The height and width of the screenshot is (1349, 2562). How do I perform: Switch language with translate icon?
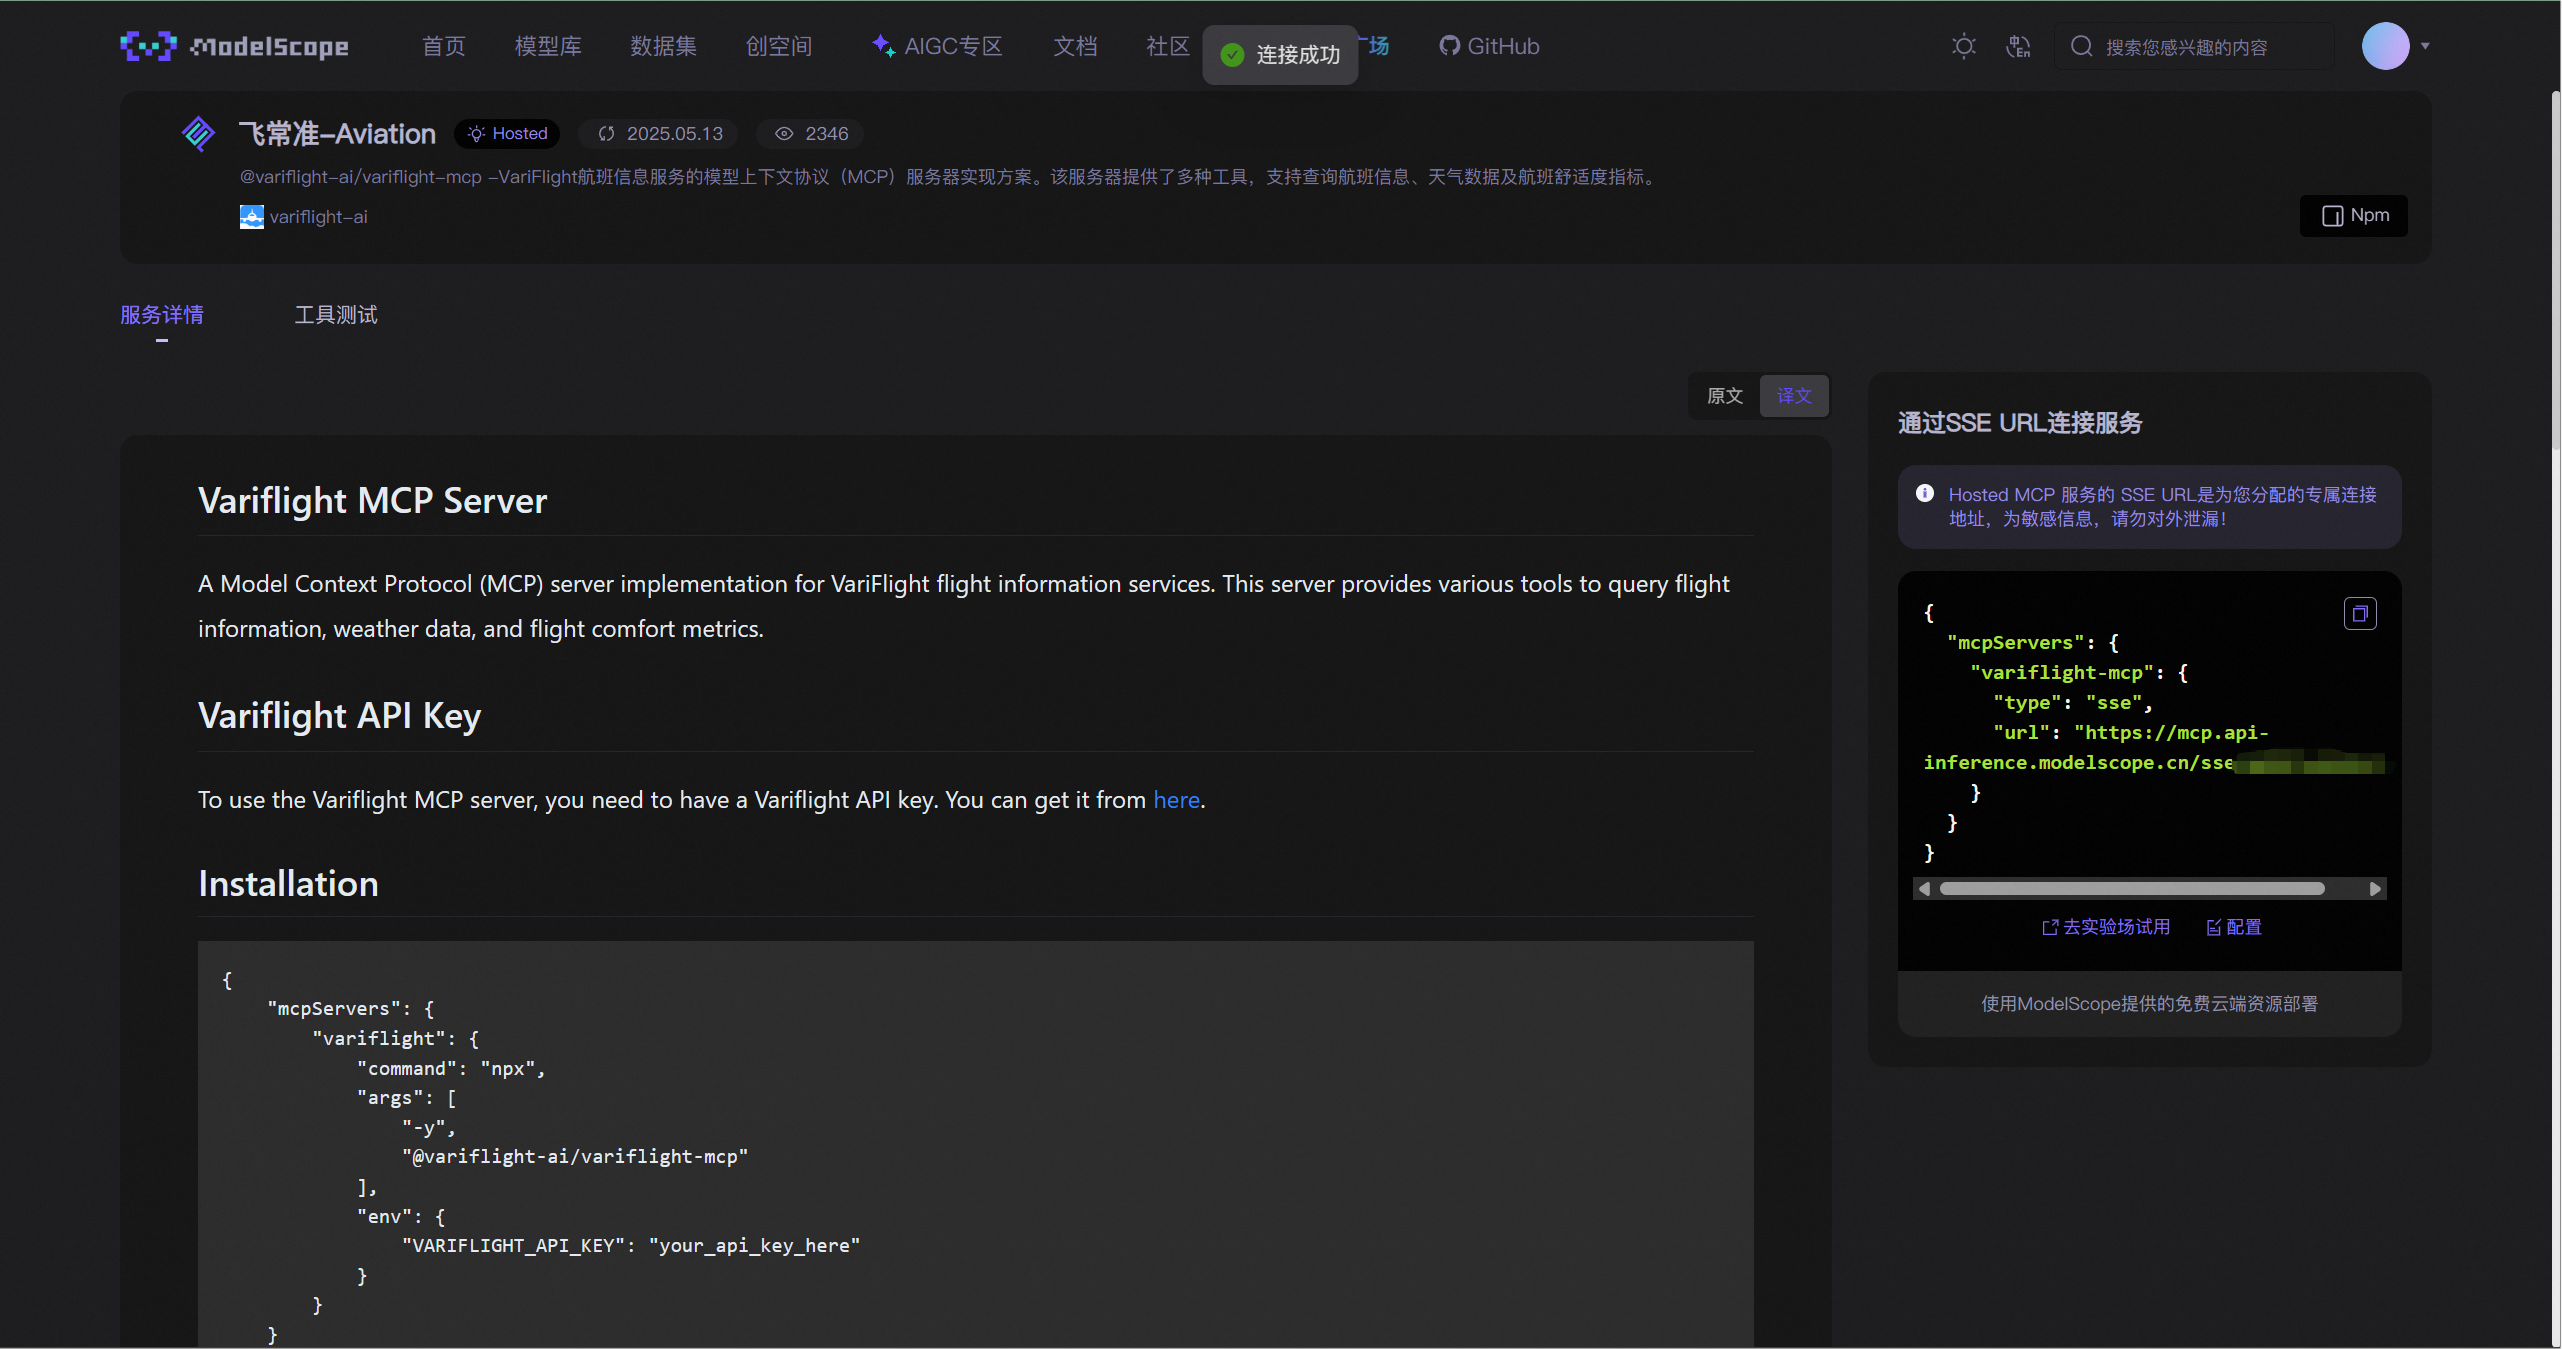[x=2018, y=46]
